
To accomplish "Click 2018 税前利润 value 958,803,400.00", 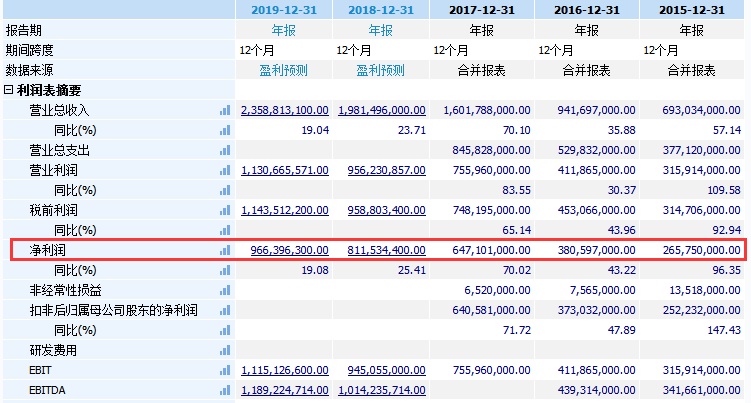I will pyautogui.click(x=385, y=210).
